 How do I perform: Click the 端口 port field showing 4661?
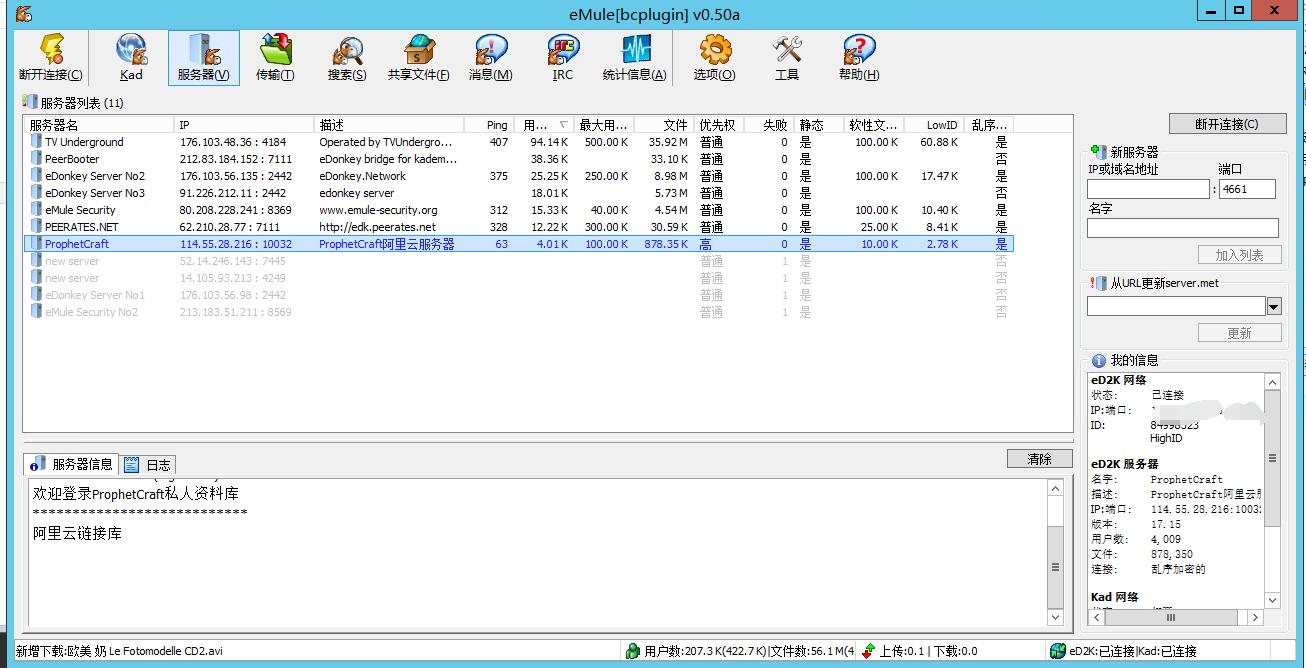[1247, 188]
